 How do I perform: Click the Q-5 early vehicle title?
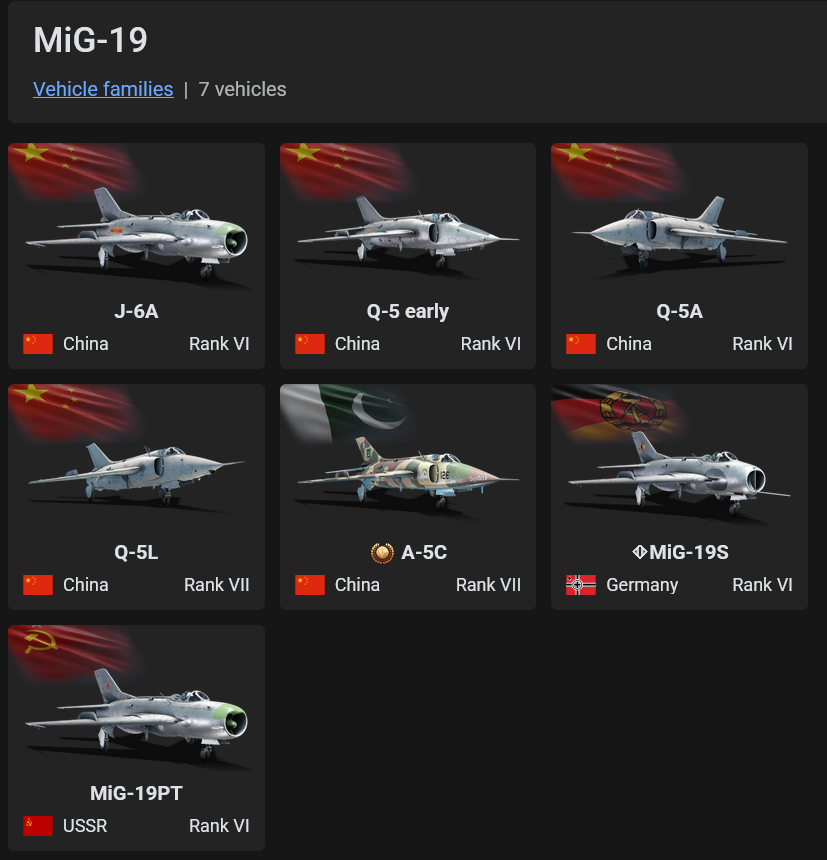pyautogui.click(x=407, y=312)
